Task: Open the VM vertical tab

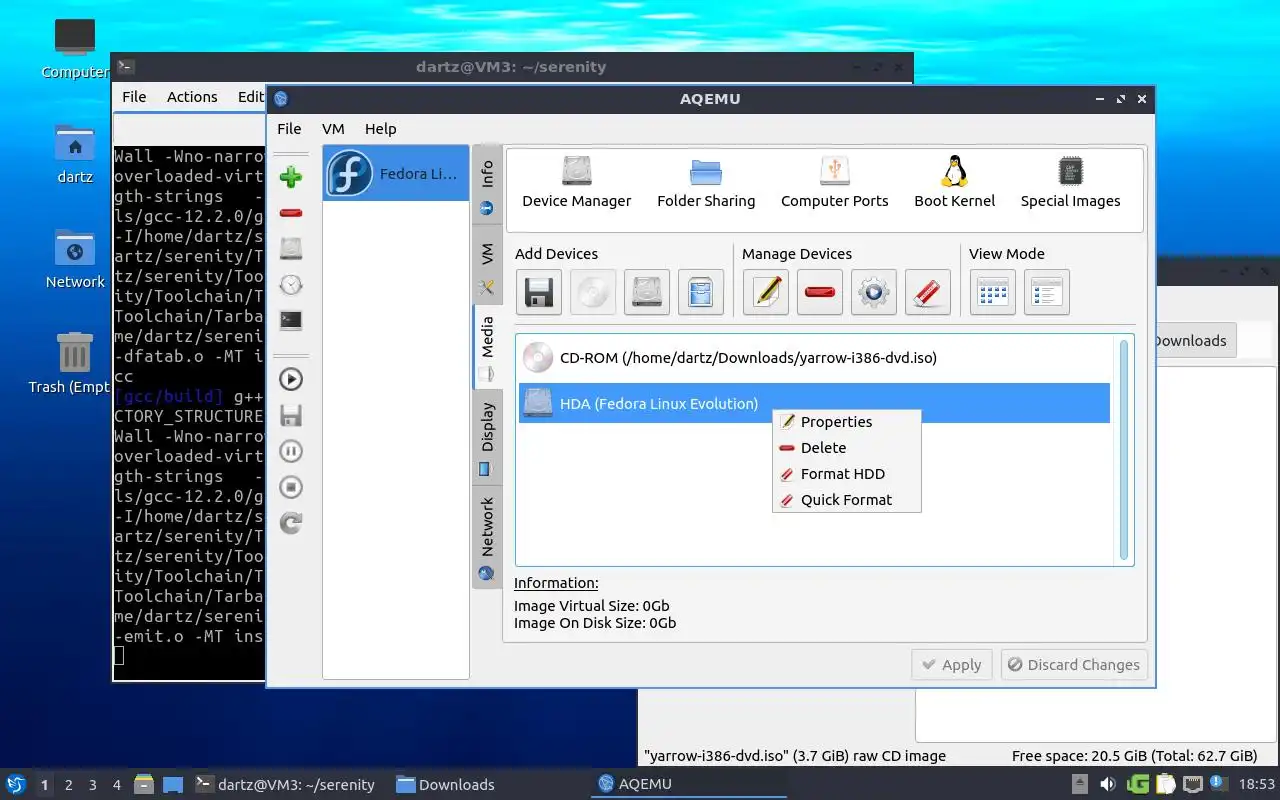Action: tap(487, 267)
